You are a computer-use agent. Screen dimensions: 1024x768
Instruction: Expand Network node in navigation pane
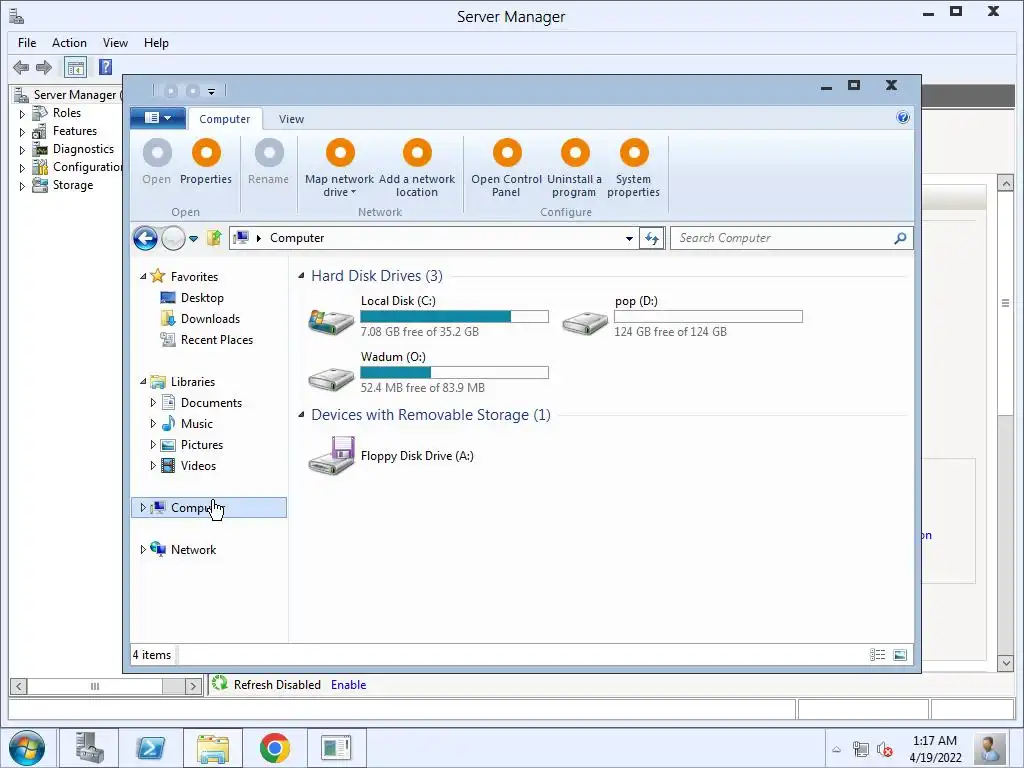[x=143, y=549]
